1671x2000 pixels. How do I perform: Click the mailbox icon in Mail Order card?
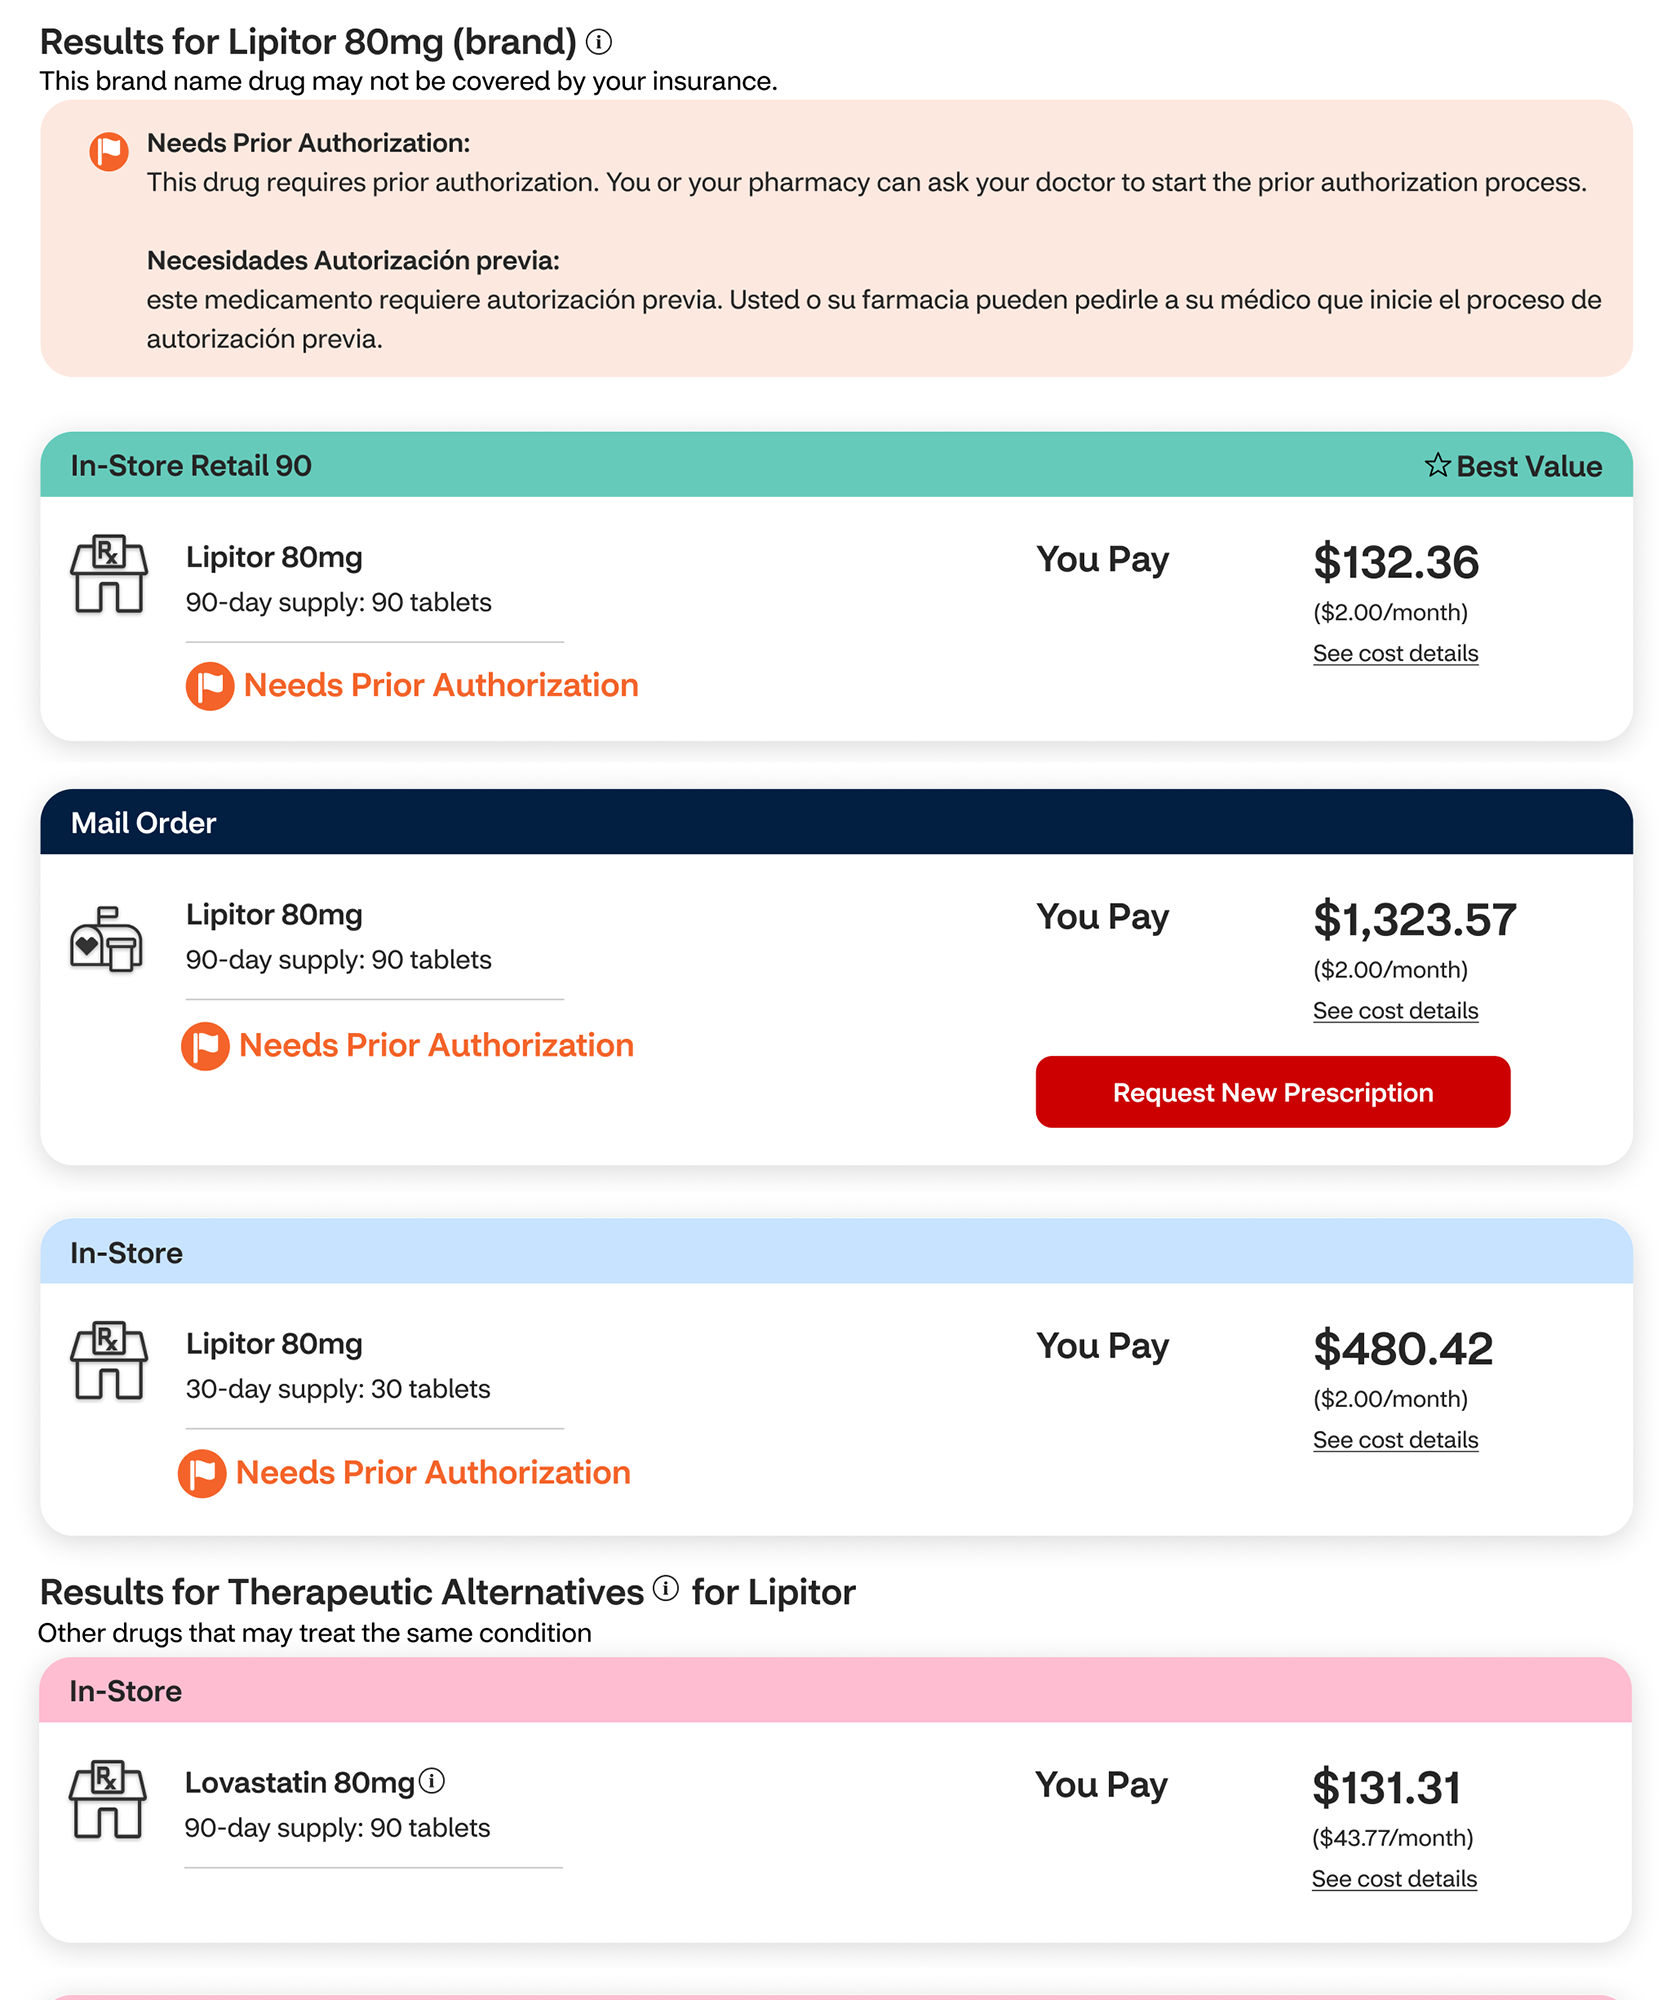click(106, 939)
